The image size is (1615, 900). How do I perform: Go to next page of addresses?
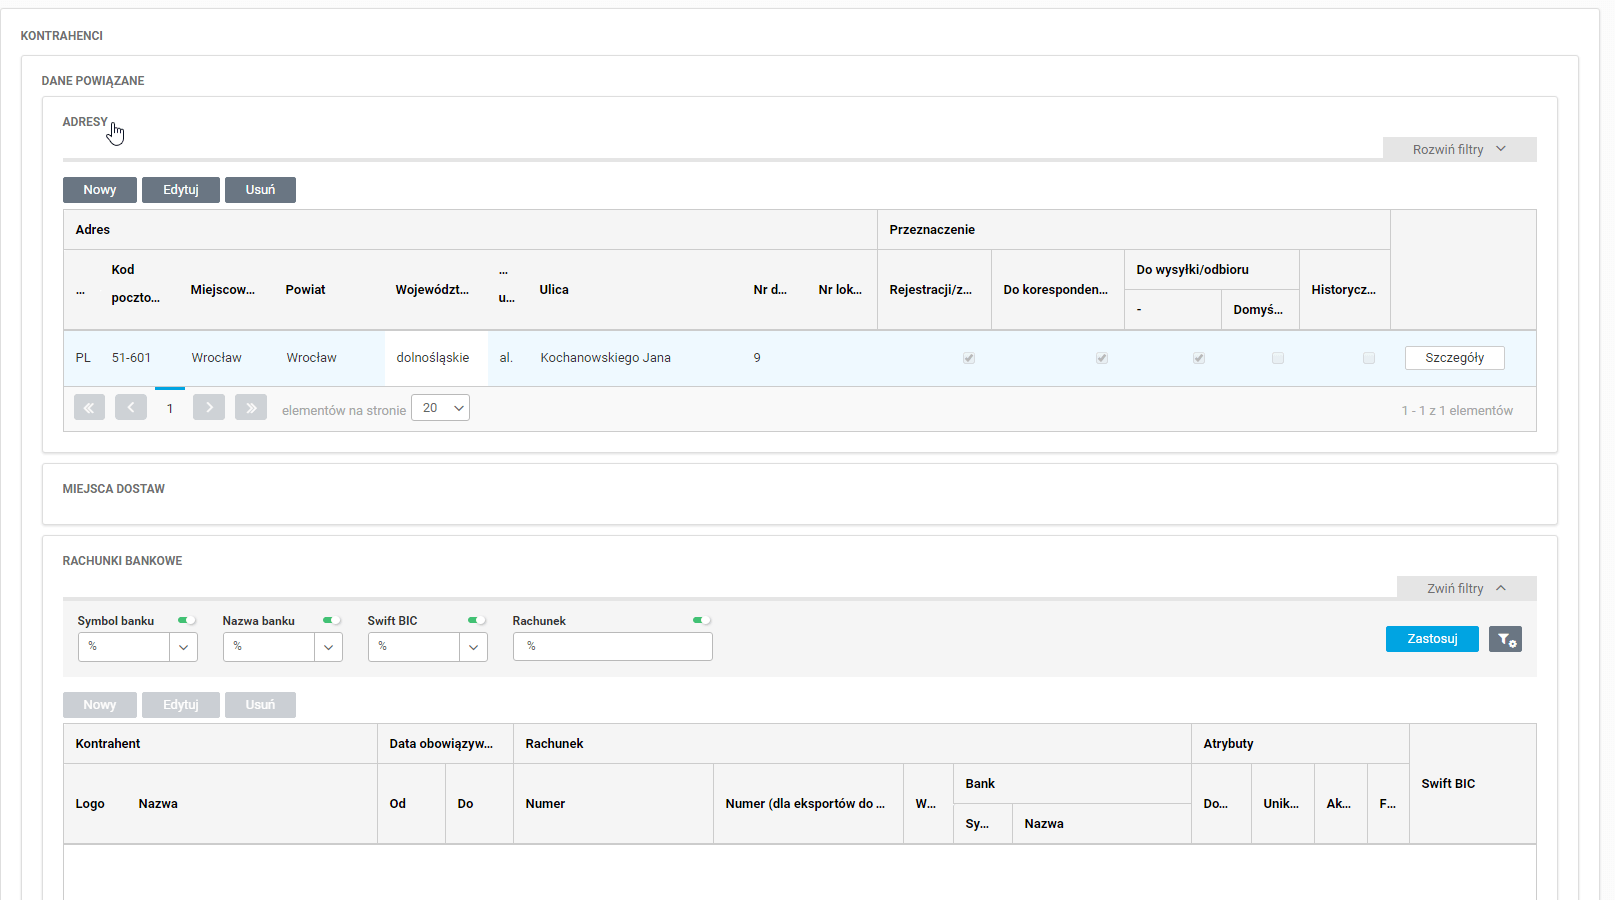point(208,408)
